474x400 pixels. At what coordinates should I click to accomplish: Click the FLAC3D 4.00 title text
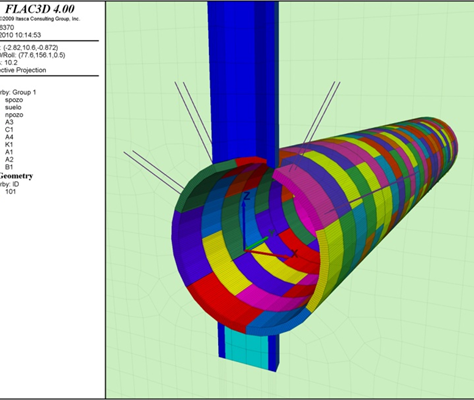click(40, 8)
